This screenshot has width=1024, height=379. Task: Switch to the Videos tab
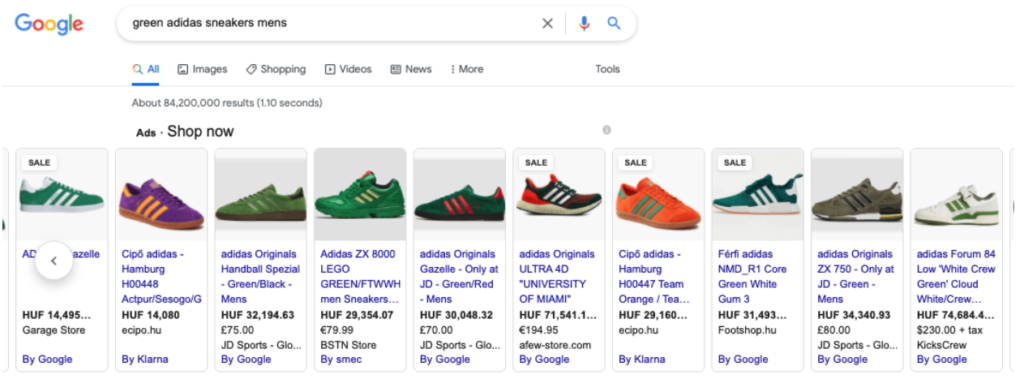pyautogui.click(x=348, y=69)
